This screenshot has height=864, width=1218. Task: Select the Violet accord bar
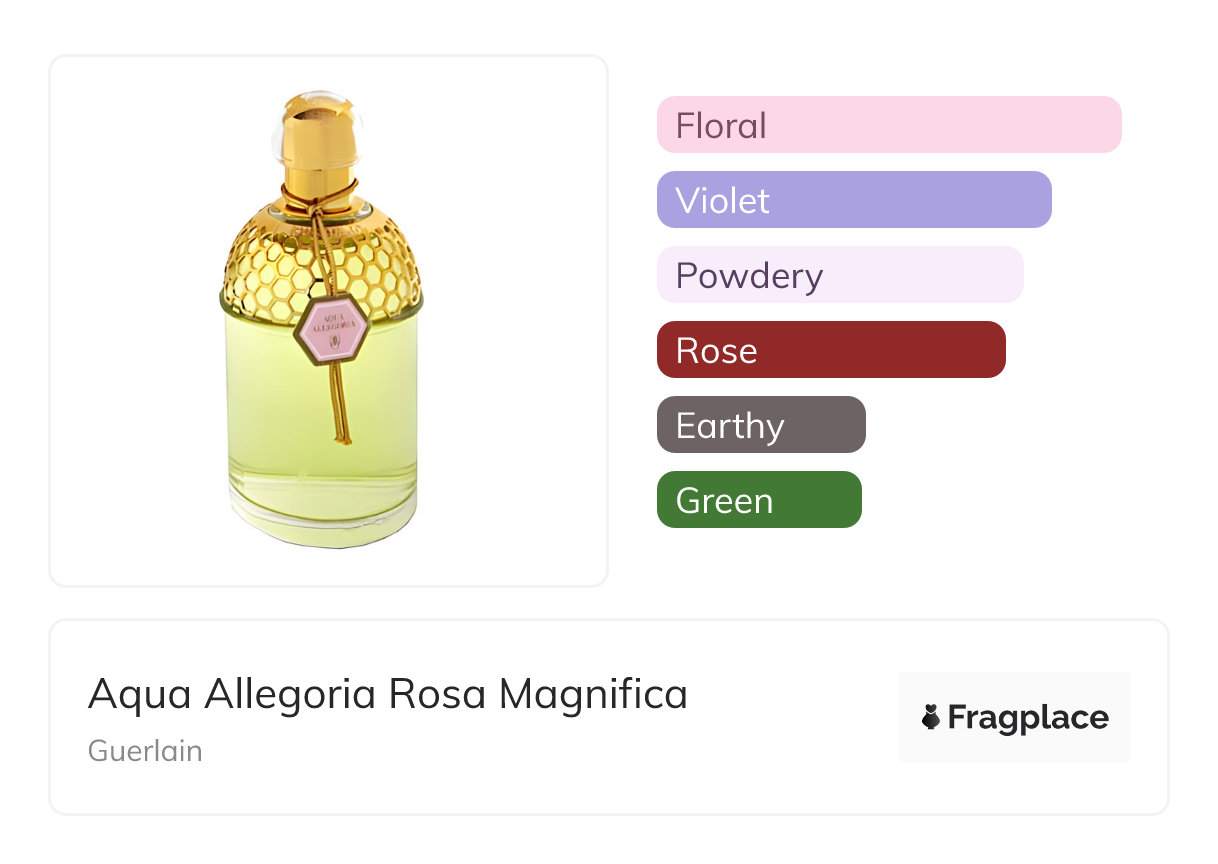[x=854, y=200]
